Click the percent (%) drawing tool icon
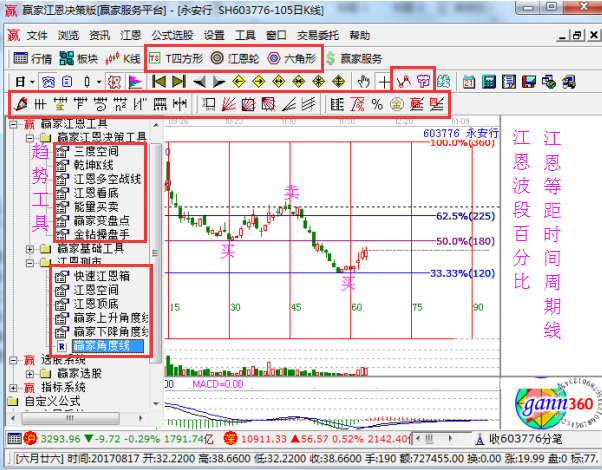 [377, 103]
